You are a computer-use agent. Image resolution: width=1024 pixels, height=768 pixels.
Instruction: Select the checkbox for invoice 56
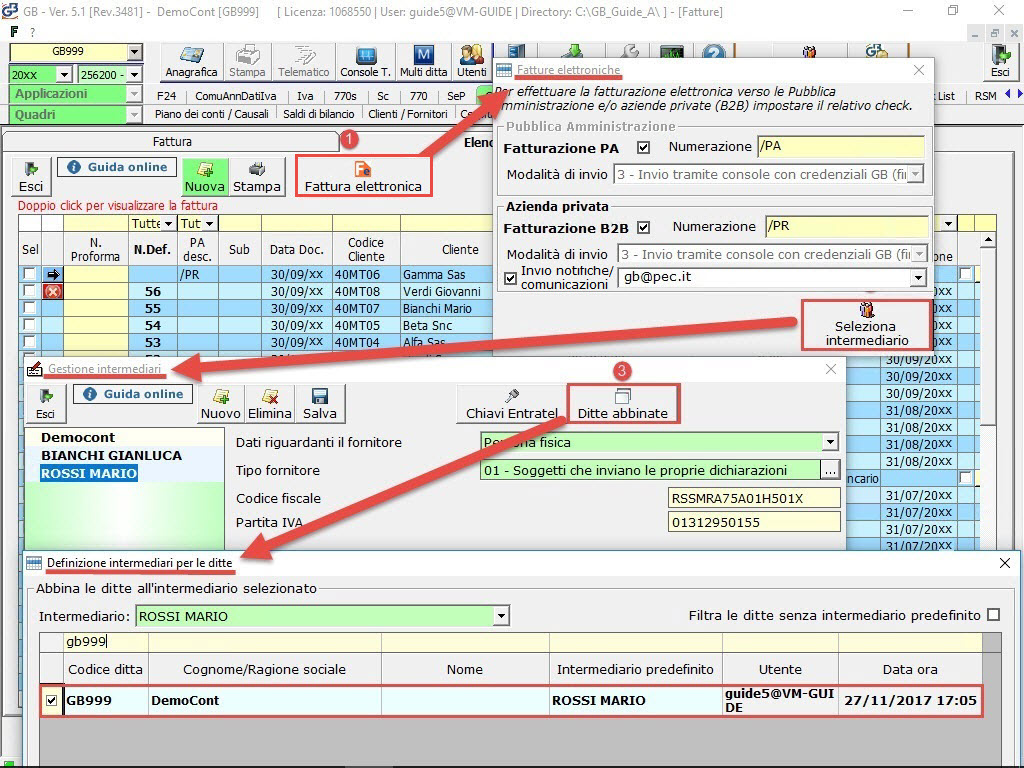(29, 291)
